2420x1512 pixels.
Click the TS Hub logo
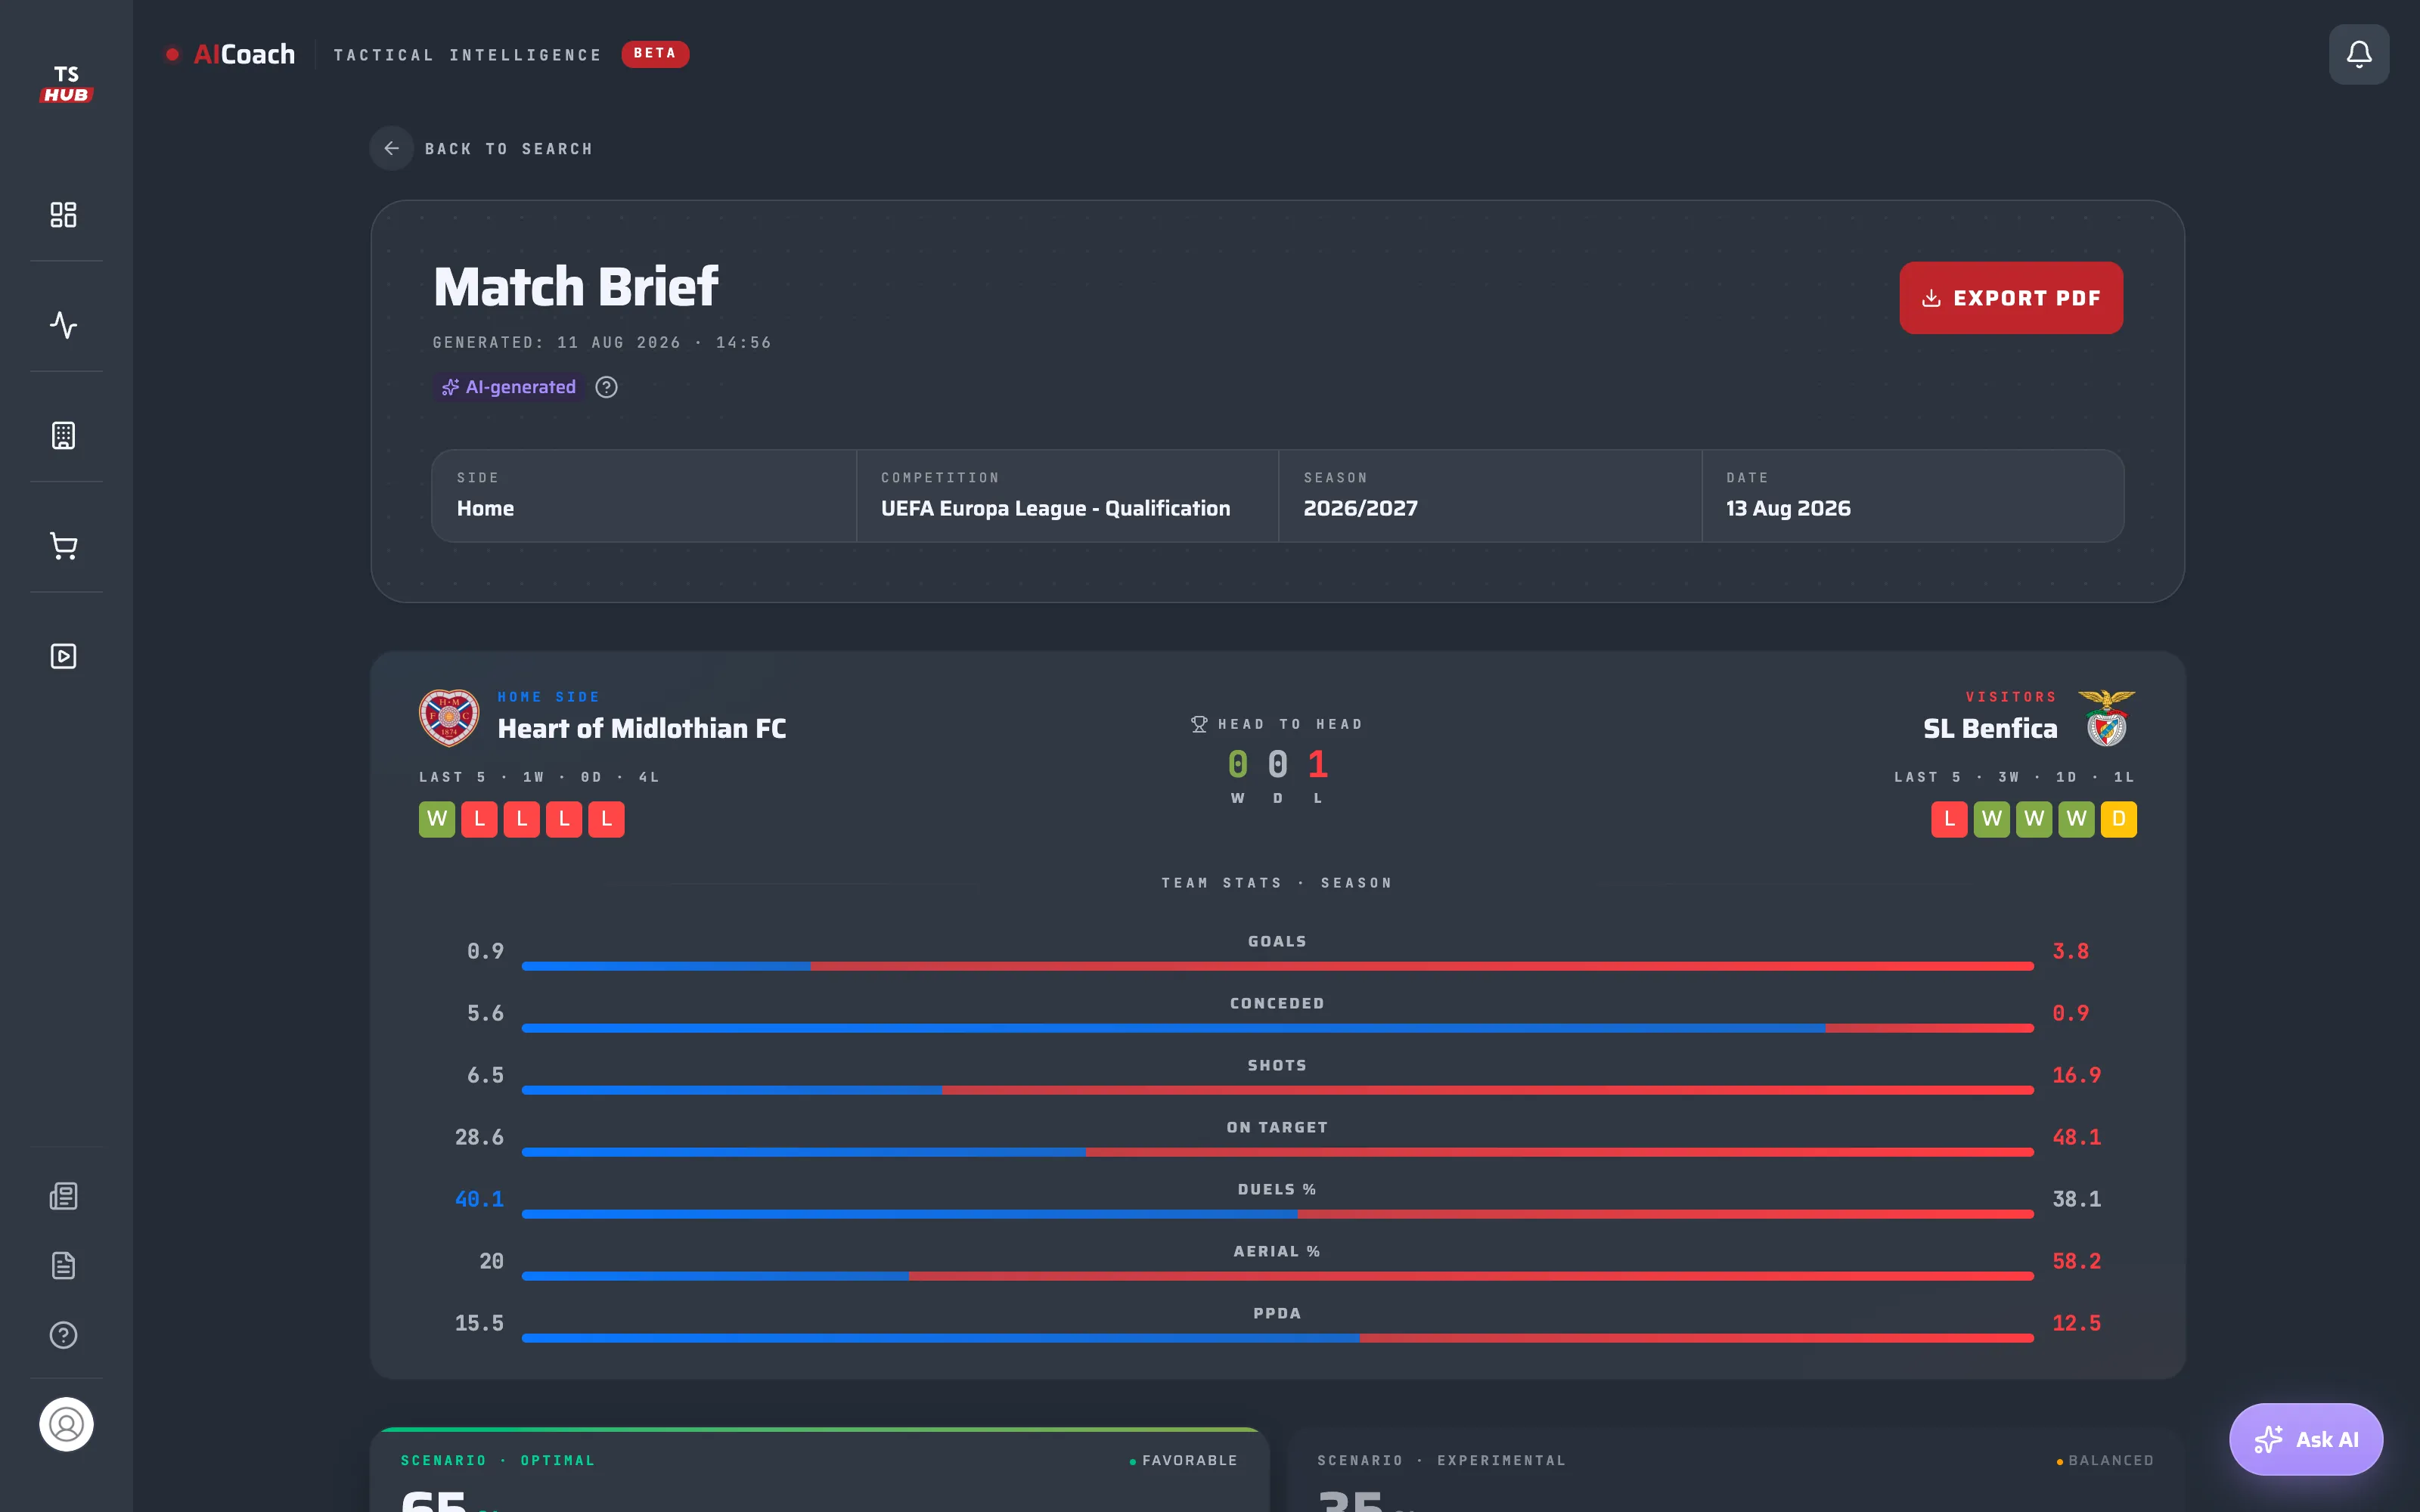click(66, 84)
